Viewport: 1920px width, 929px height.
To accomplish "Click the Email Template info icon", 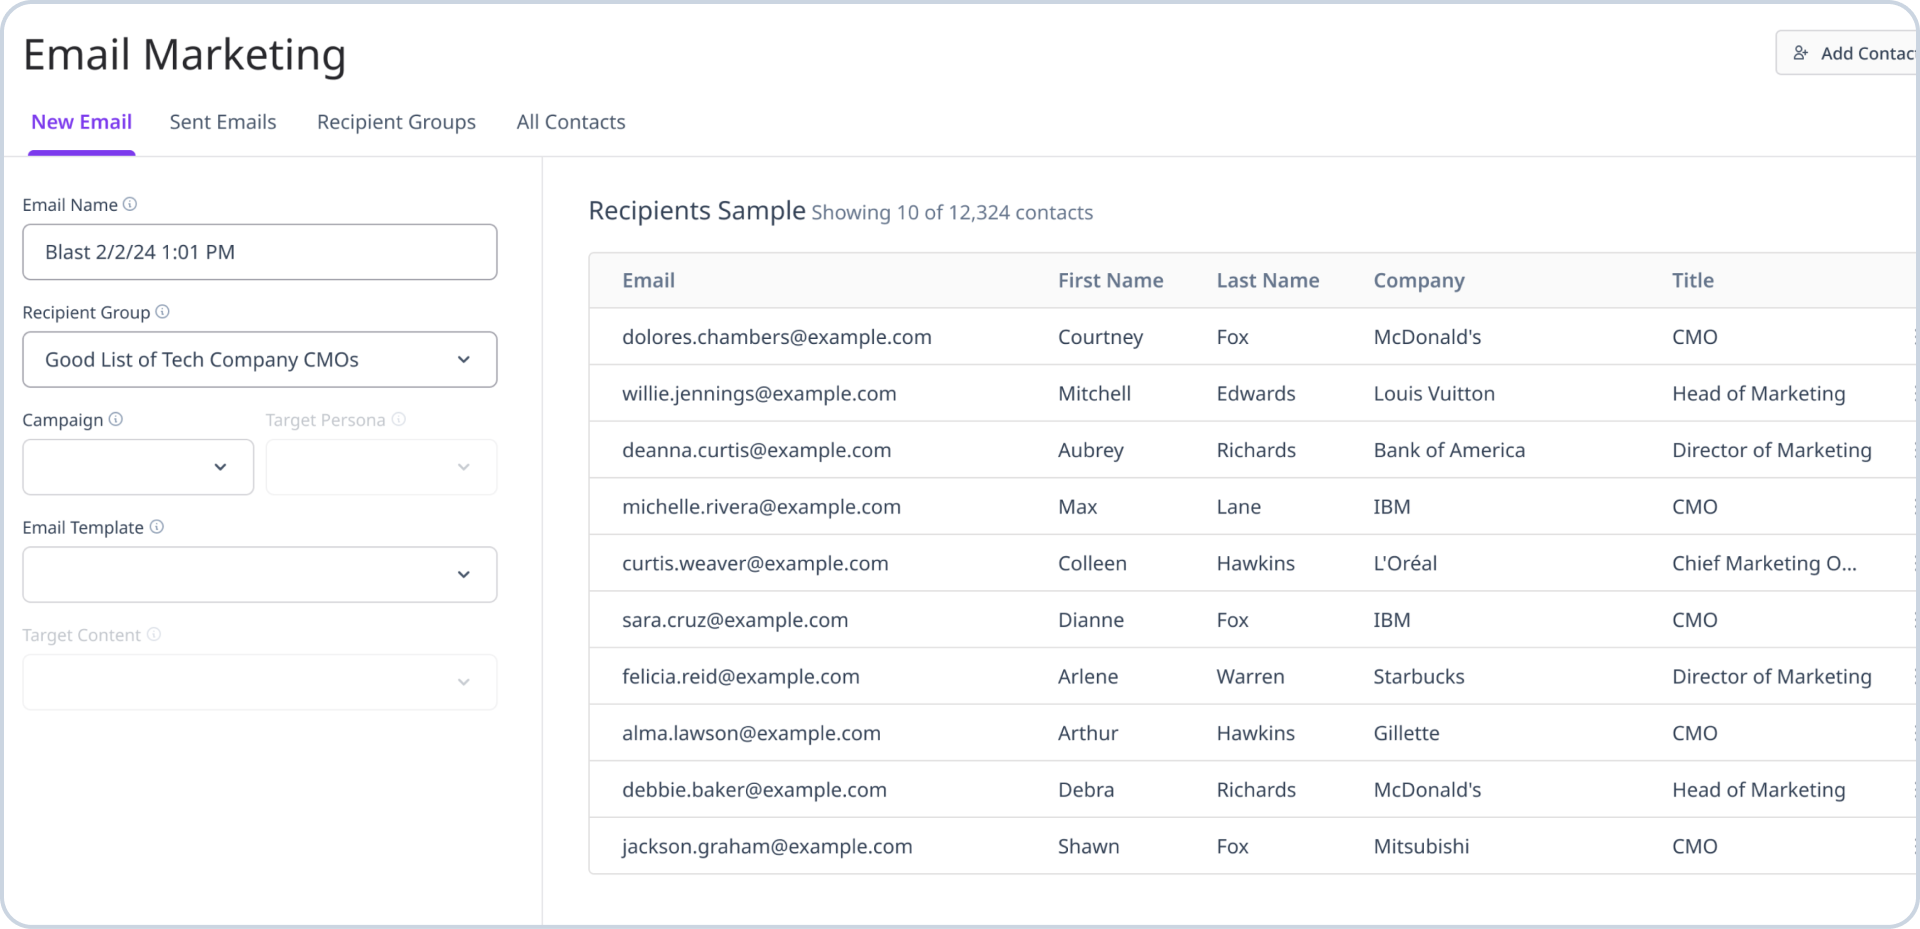I will coord(157,527).
